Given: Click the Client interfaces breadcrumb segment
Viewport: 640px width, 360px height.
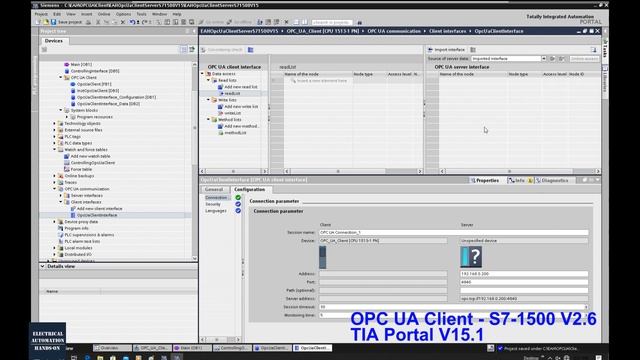Looking at the screenshot, I should tap(447, 31).
